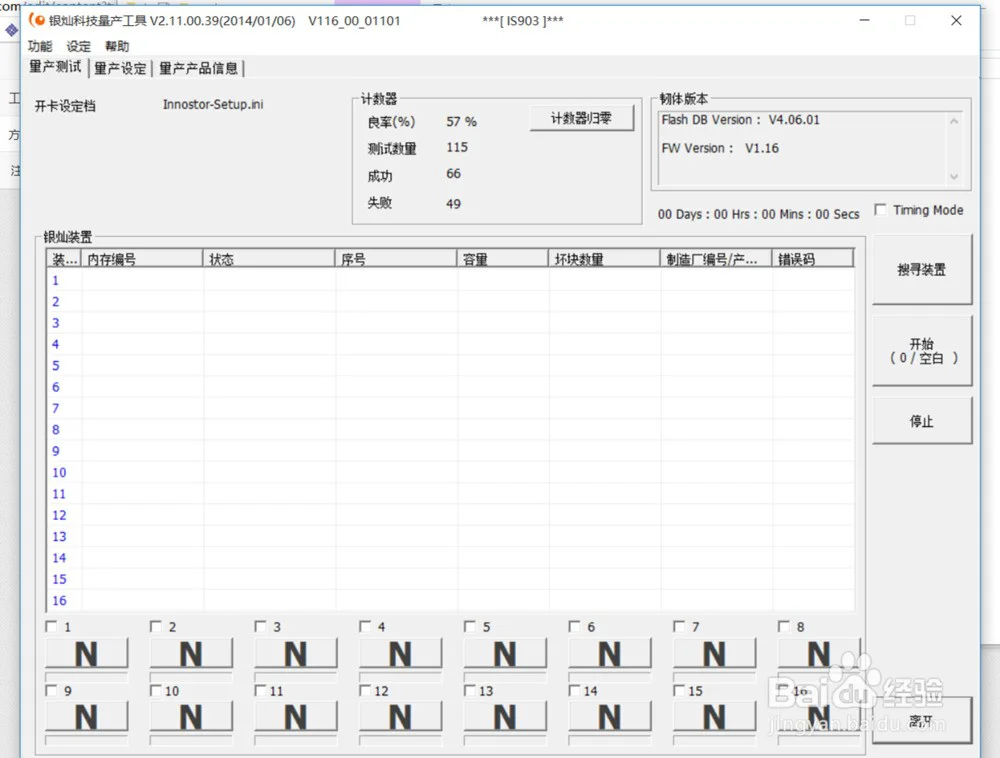
Task: Tick the port 2 checkbox
Action: [x=156, y=627]
